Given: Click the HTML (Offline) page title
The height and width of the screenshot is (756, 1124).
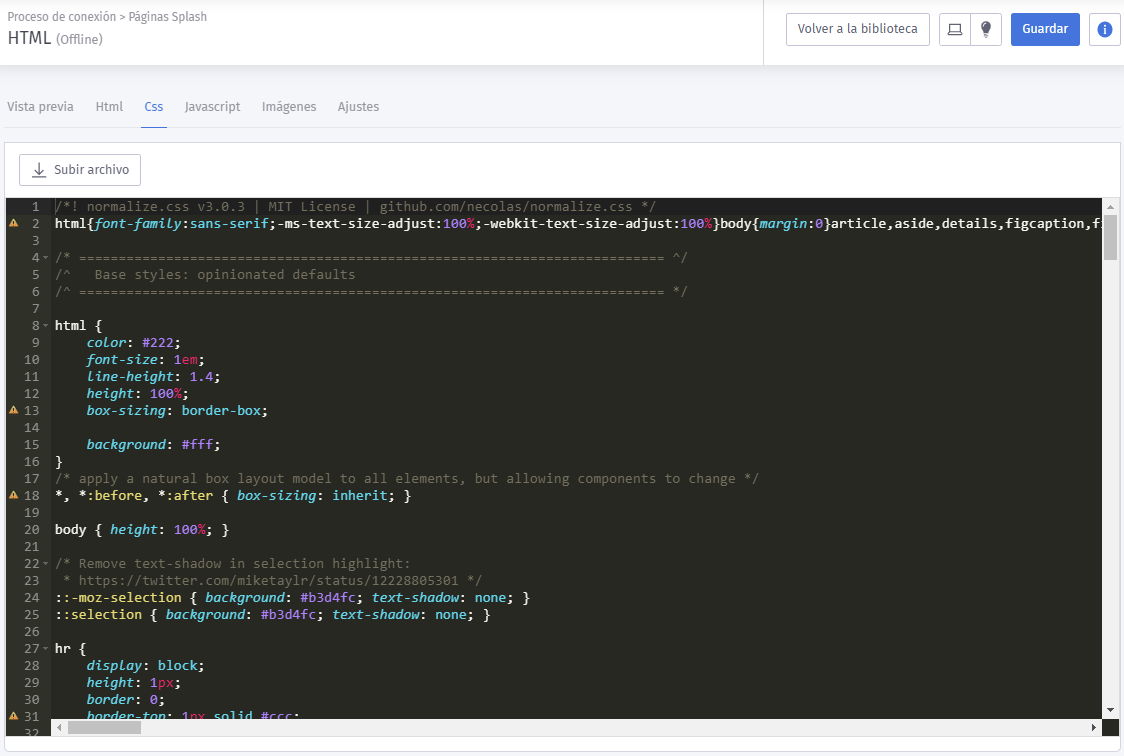Looking at the screenshot, I should pos(55,38).
